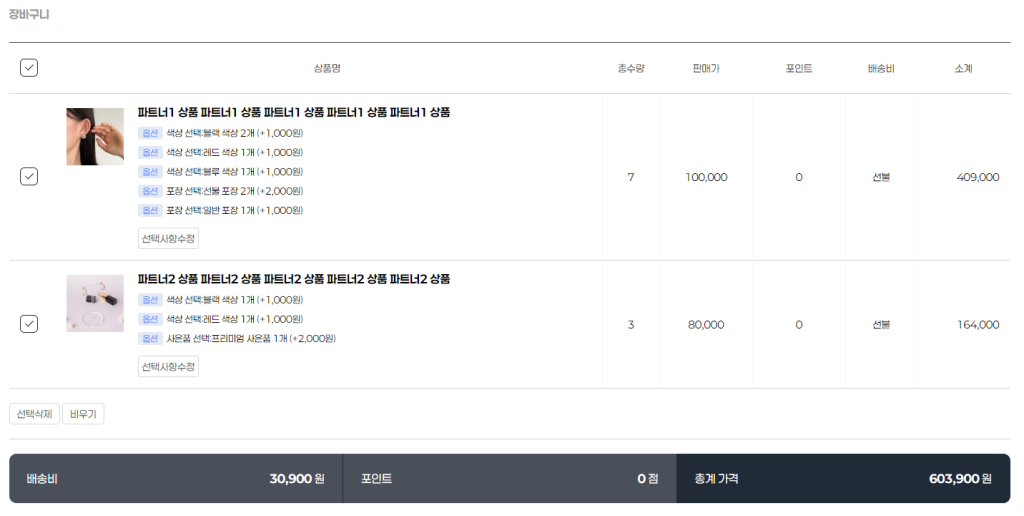Click the 옵션 badge for 블루 색상 1개

coord(150,172)
